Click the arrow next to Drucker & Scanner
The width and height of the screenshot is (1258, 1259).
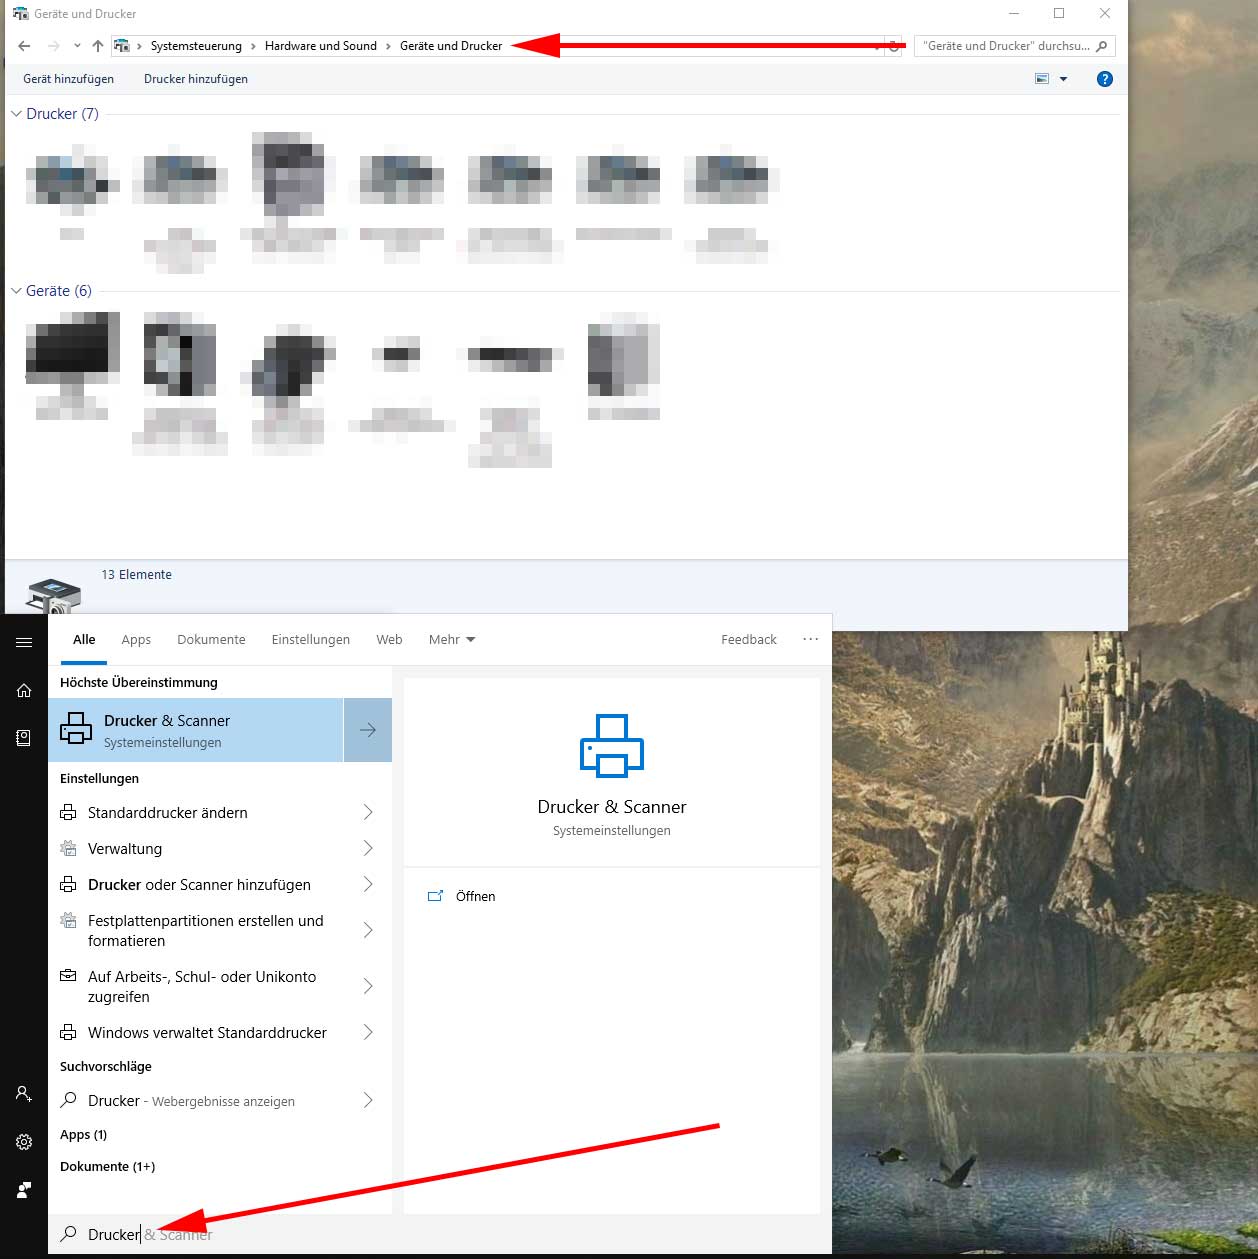[x=368, y=730]
